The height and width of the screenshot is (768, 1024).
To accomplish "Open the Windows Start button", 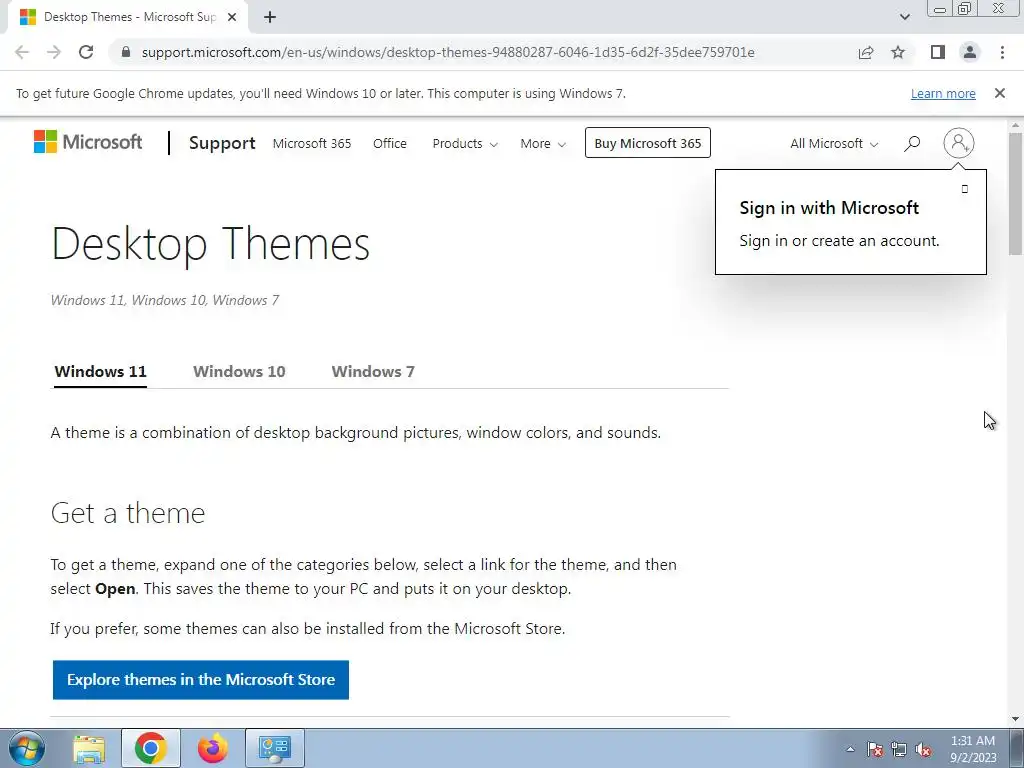I will [27, 748].
